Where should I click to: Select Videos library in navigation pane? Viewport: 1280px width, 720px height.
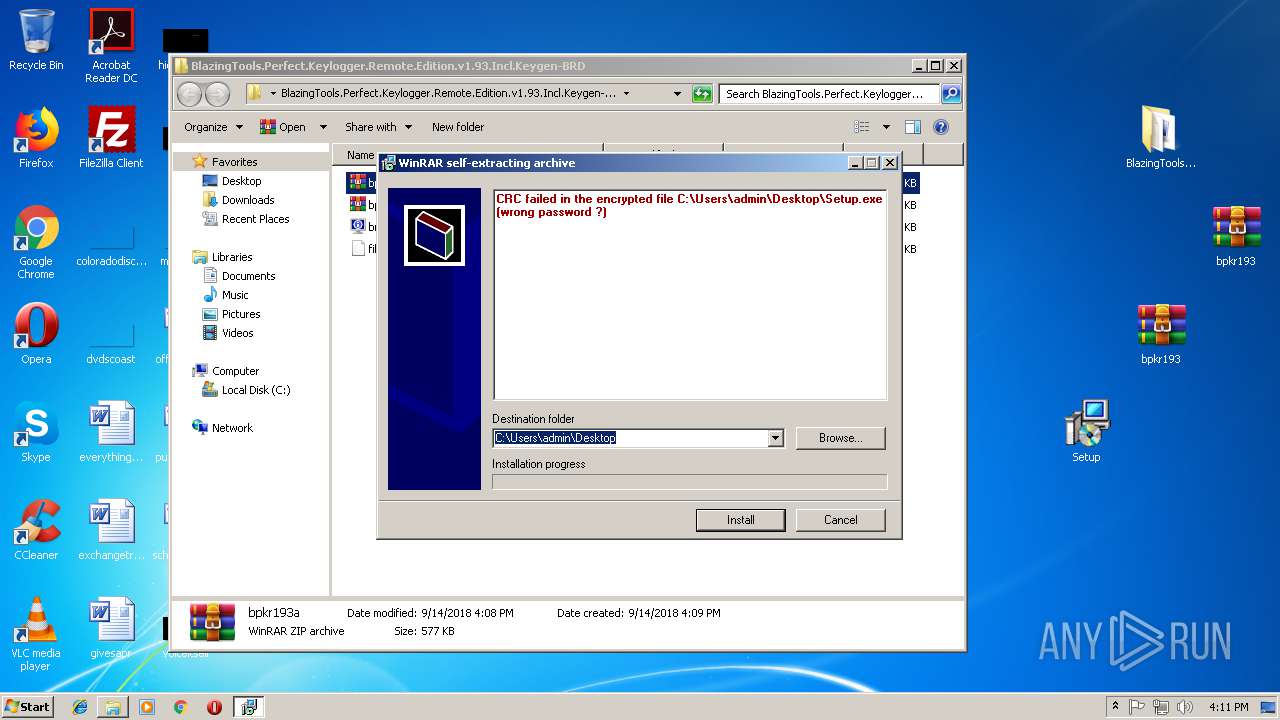point(237,333)
